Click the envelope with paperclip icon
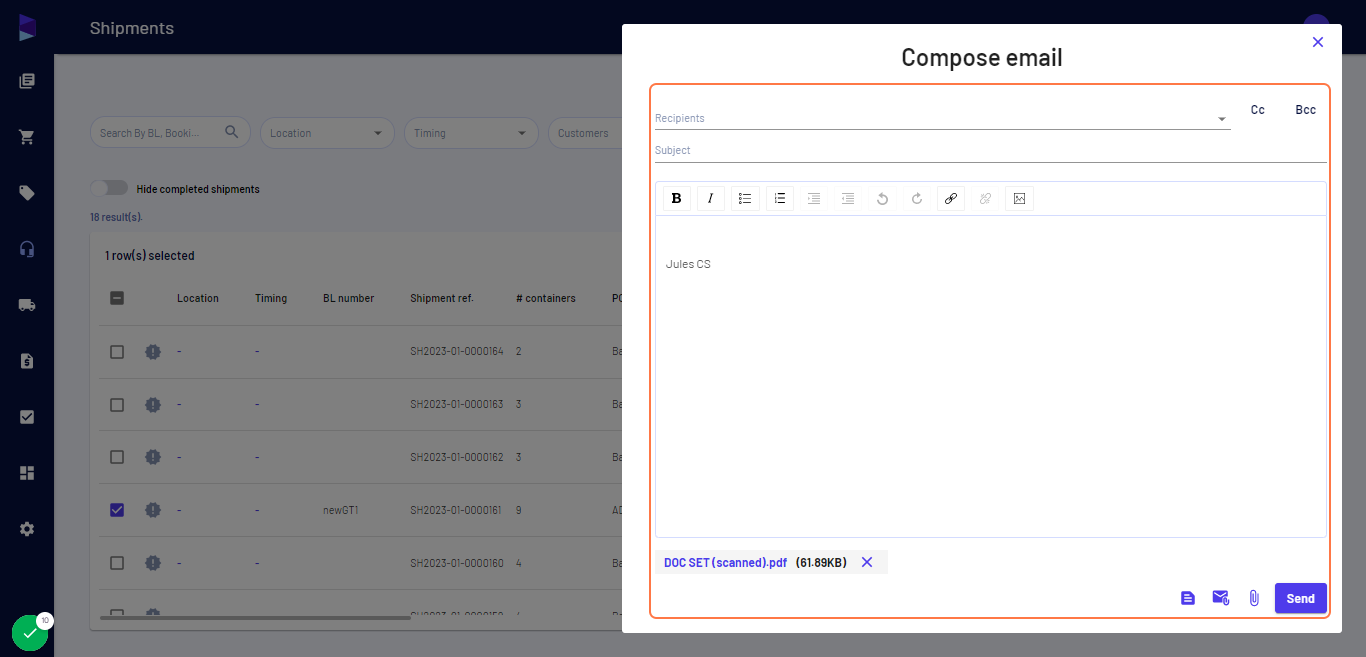 1221,598
